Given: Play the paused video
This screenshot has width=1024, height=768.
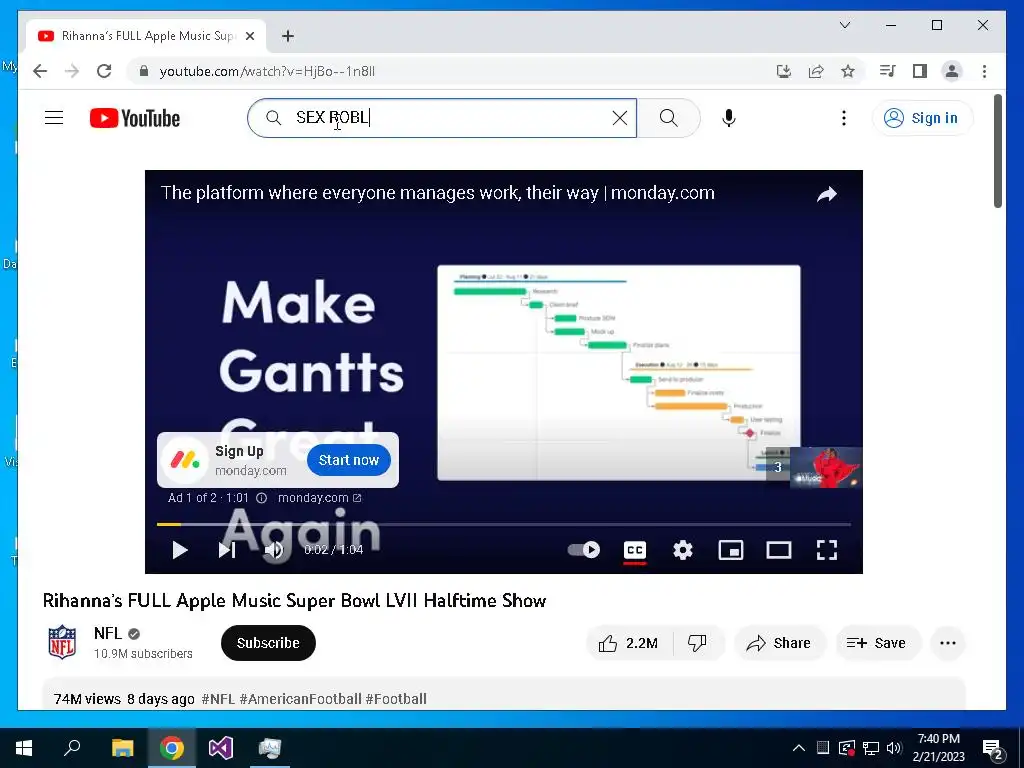Looking at the screenshot, I should tap(180, 550).
